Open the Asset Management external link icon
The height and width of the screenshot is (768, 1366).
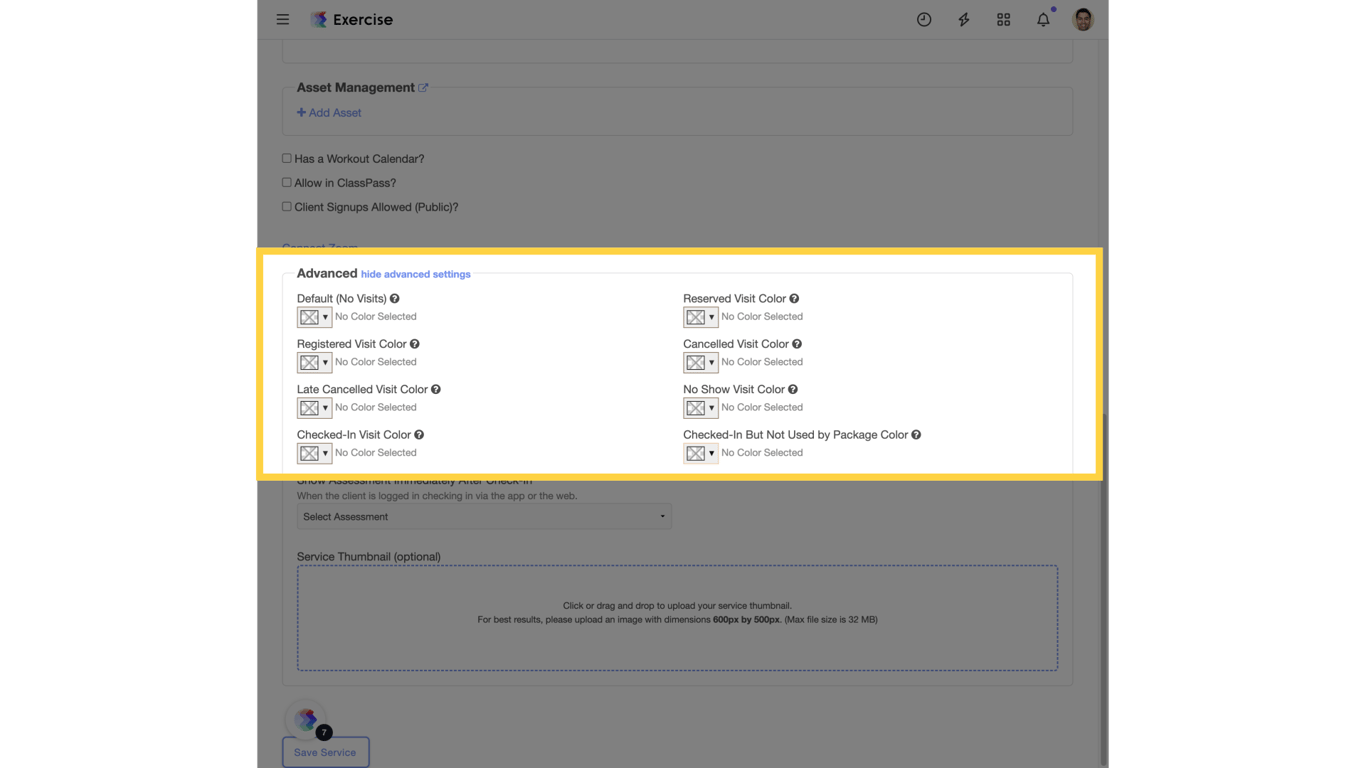click(x=424, y=87)
